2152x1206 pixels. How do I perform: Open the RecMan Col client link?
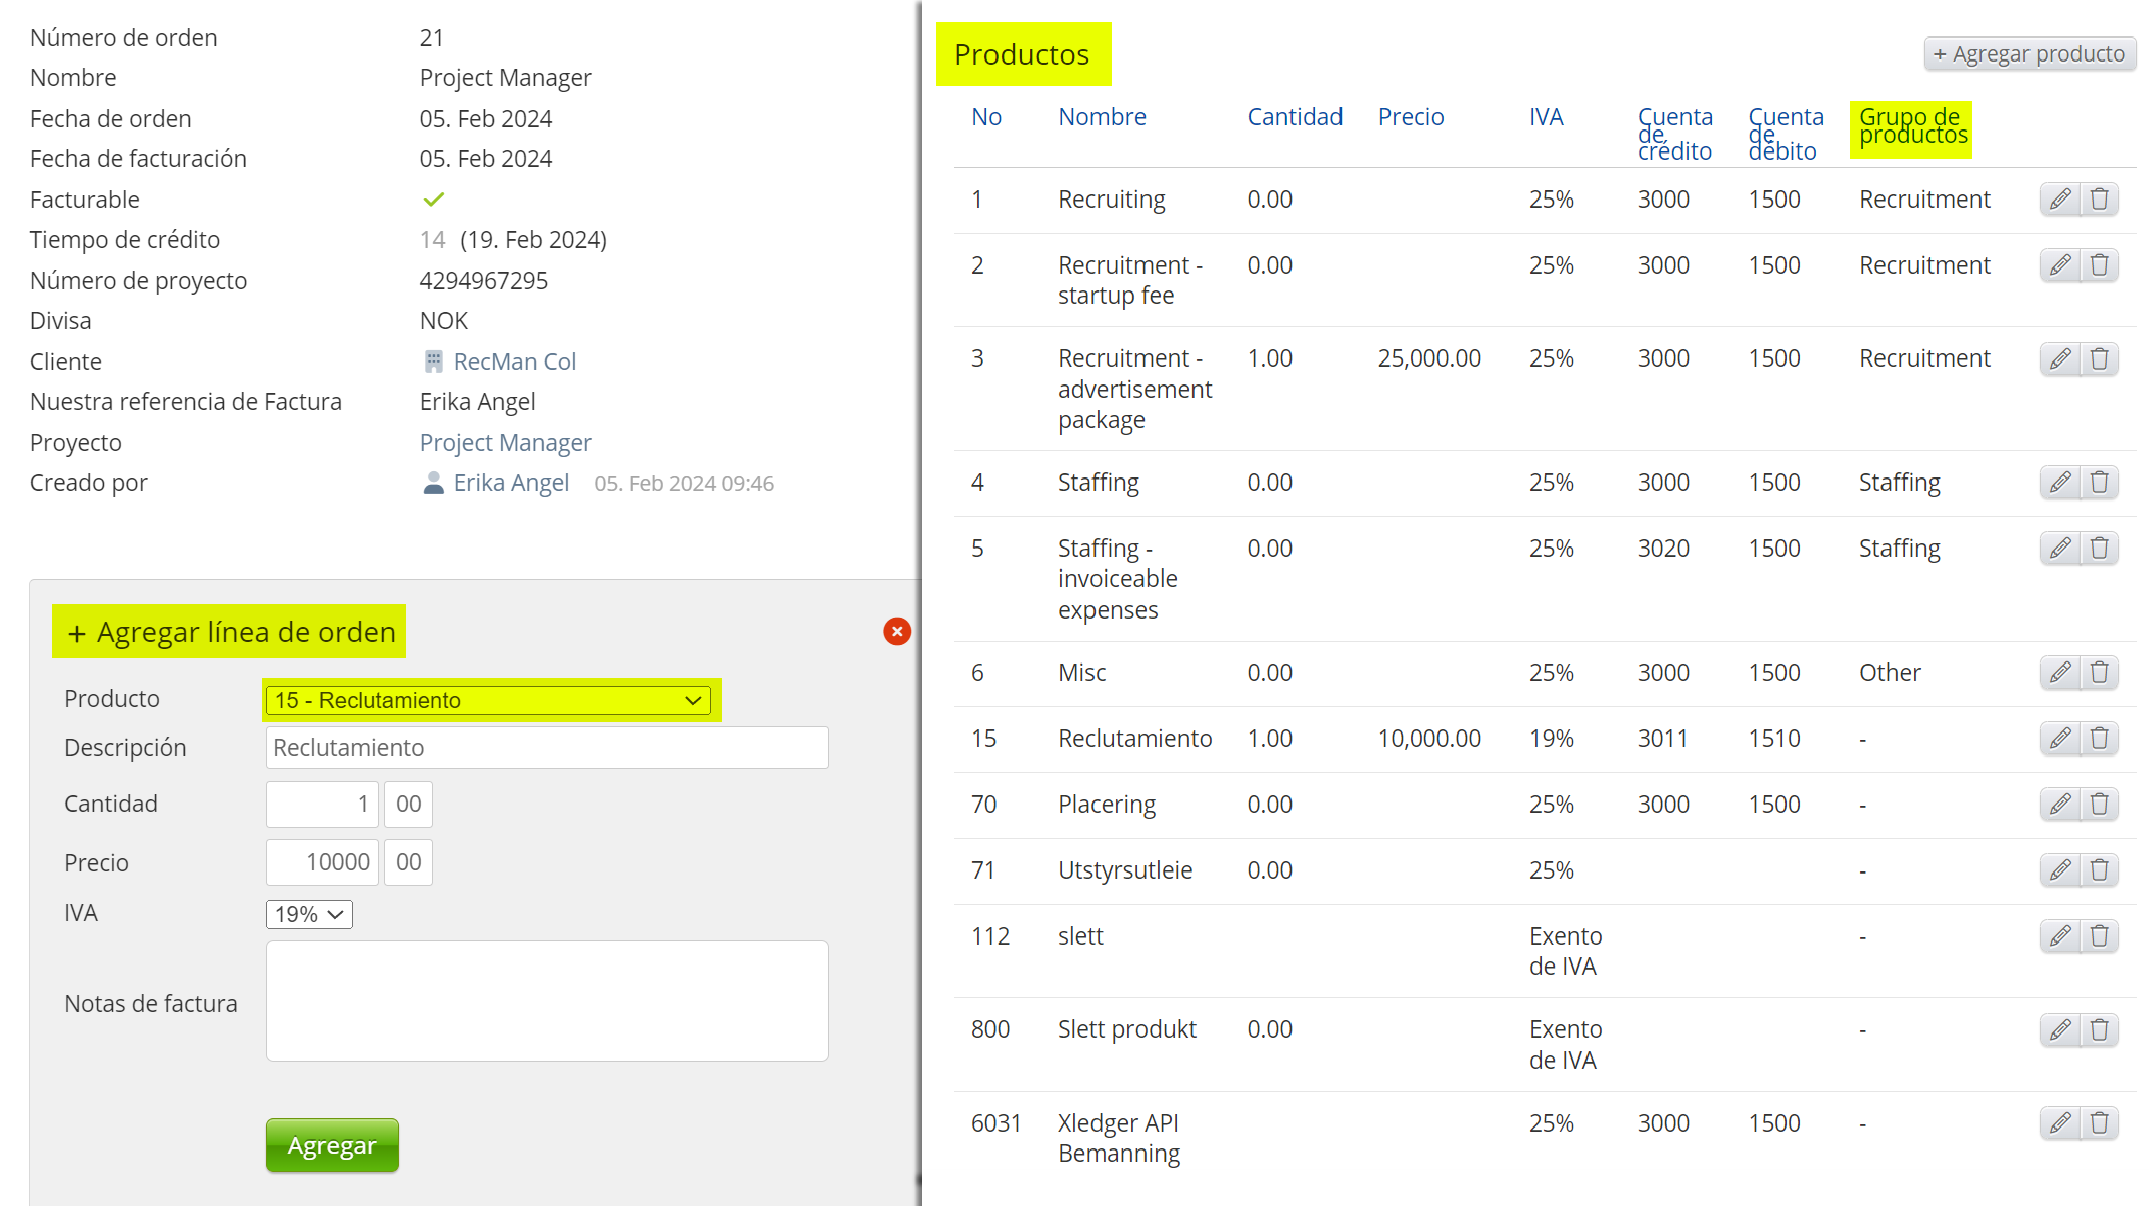514,361
